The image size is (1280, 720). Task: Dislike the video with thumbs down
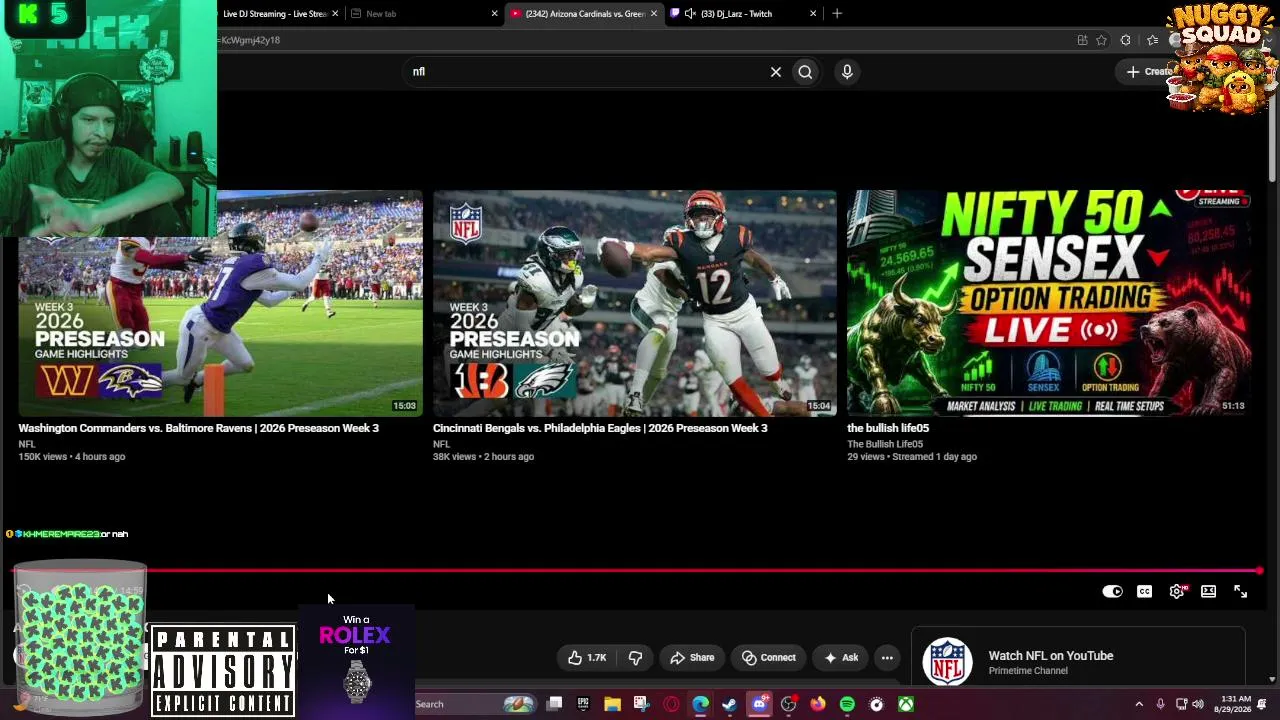(635, 658)
